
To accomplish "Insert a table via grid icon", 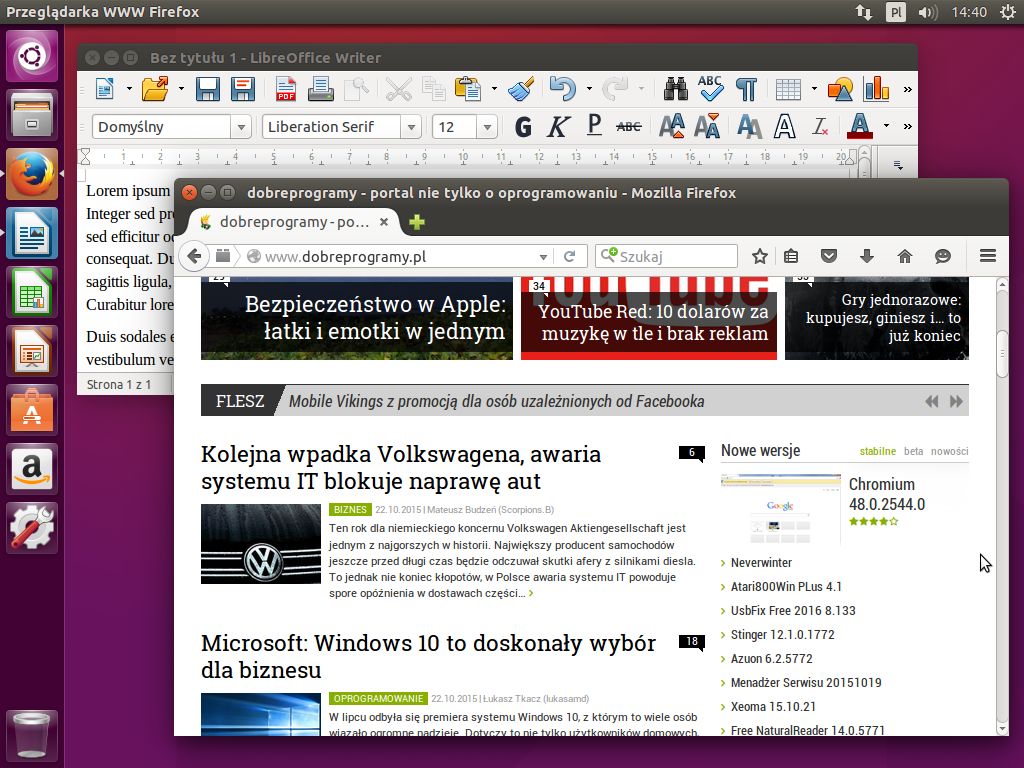I will (788, 89).
